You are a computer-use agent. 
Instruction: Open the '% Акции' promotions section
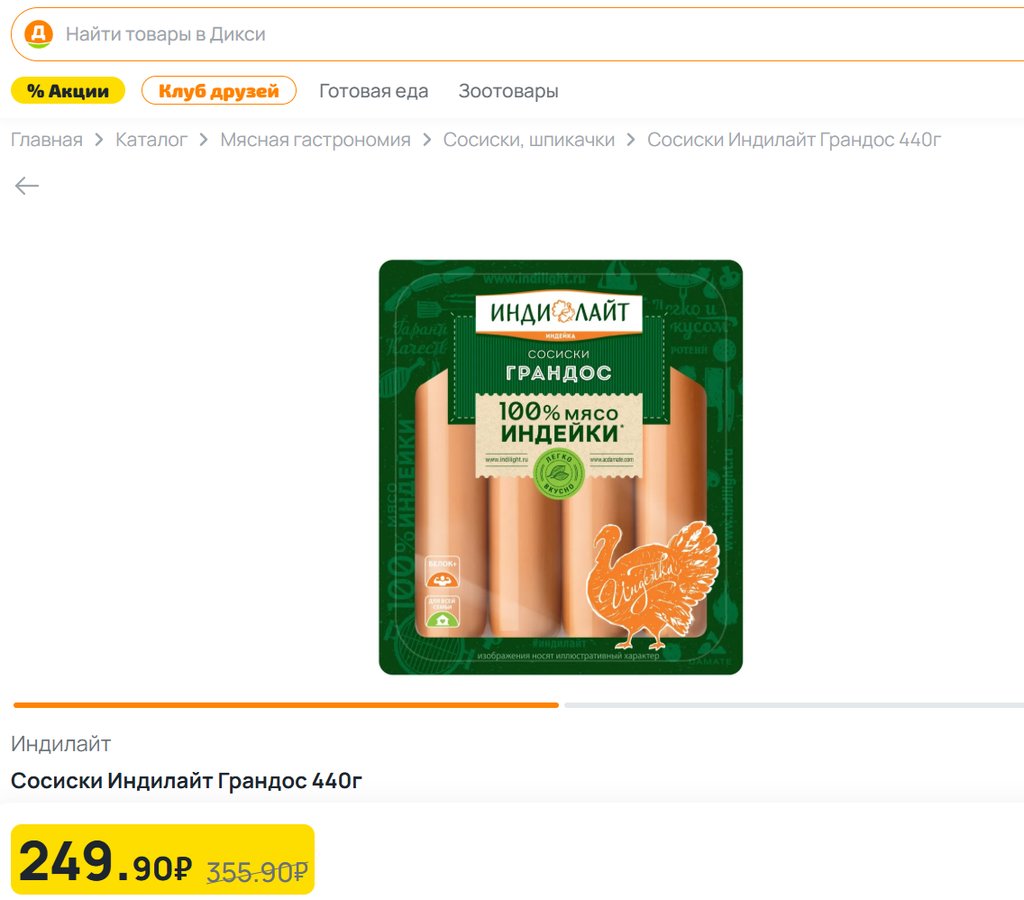68,91
